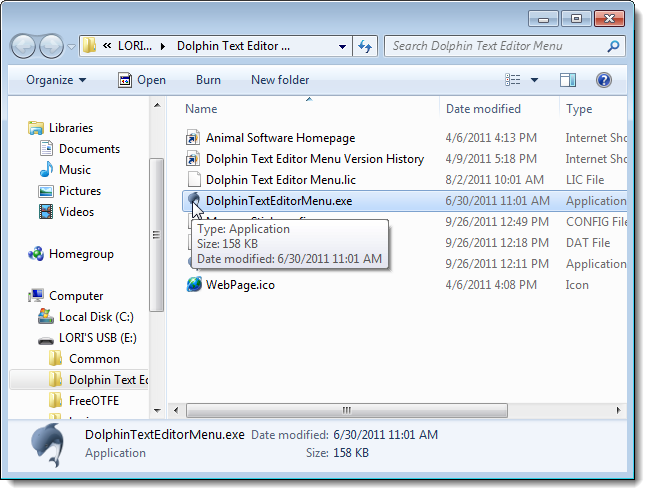This screenshot has width=650, height=495.
Task: Open the Help button
Action: point(604,80)
